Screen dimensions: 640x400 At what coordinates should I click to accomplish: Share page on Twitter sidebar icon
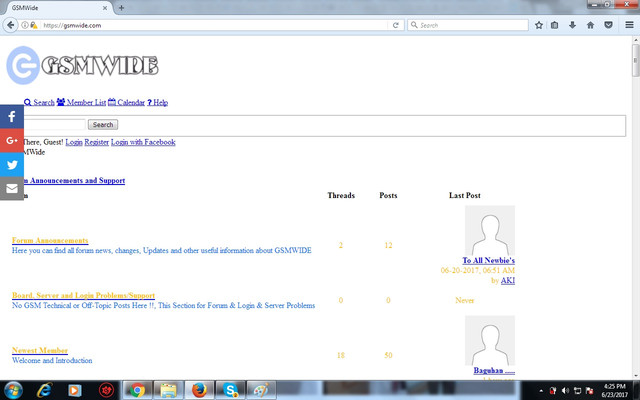click(12, 164)
